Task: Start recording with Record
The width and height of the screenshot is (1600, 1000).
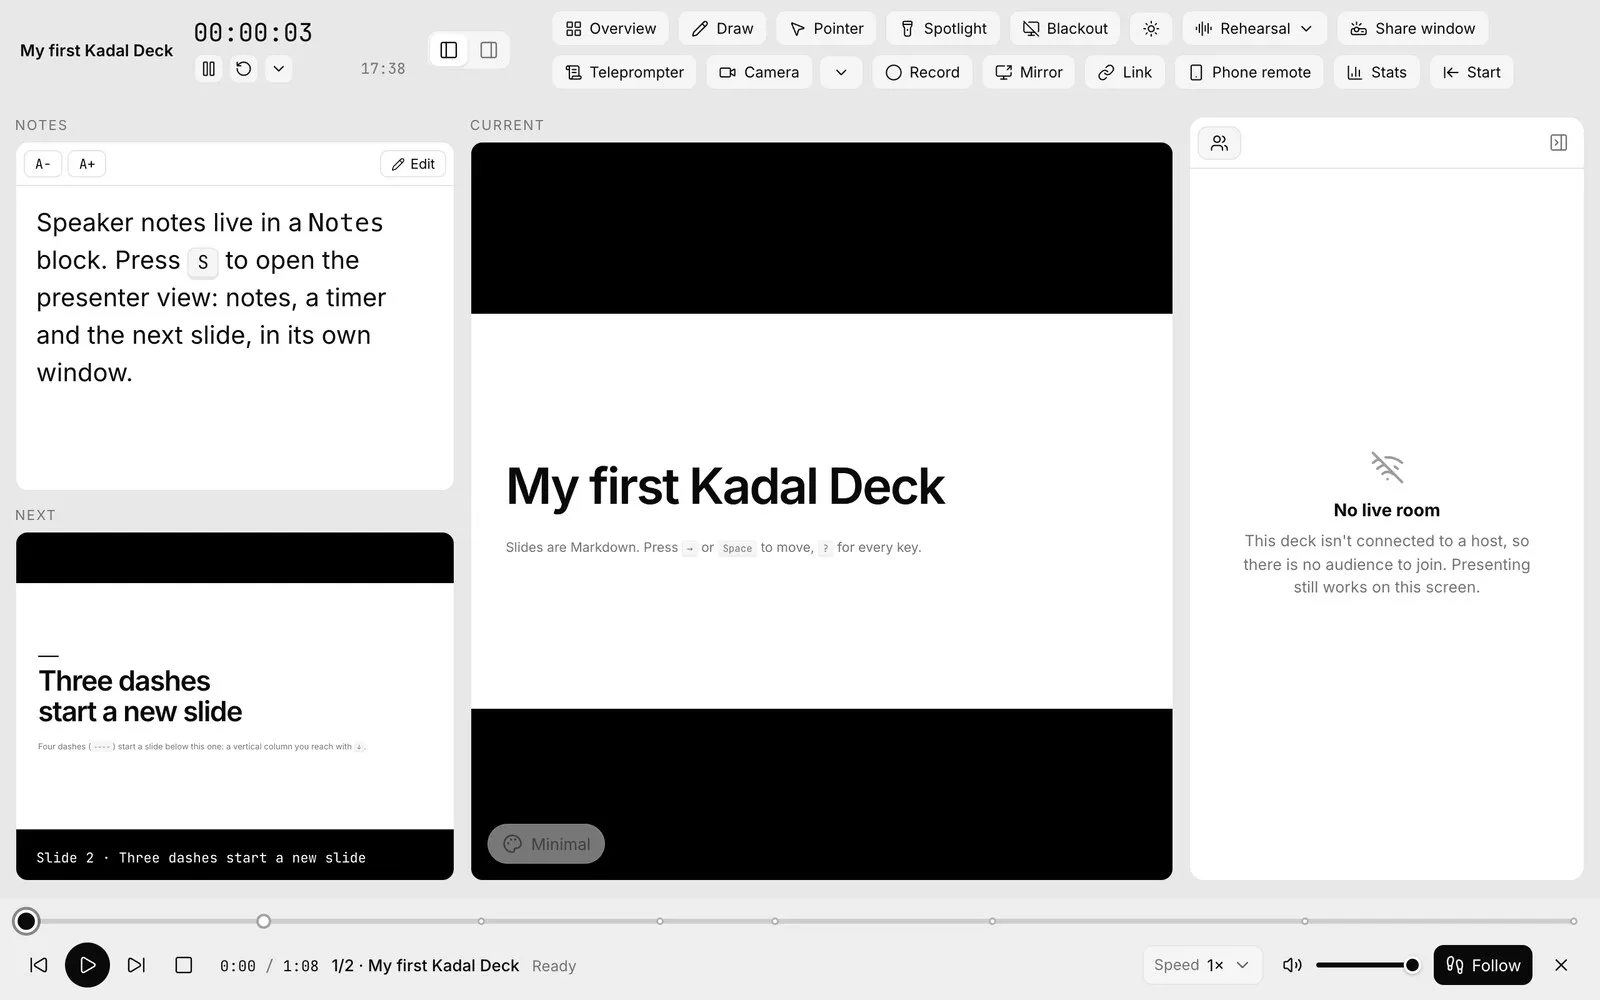Action: point(922,72)
